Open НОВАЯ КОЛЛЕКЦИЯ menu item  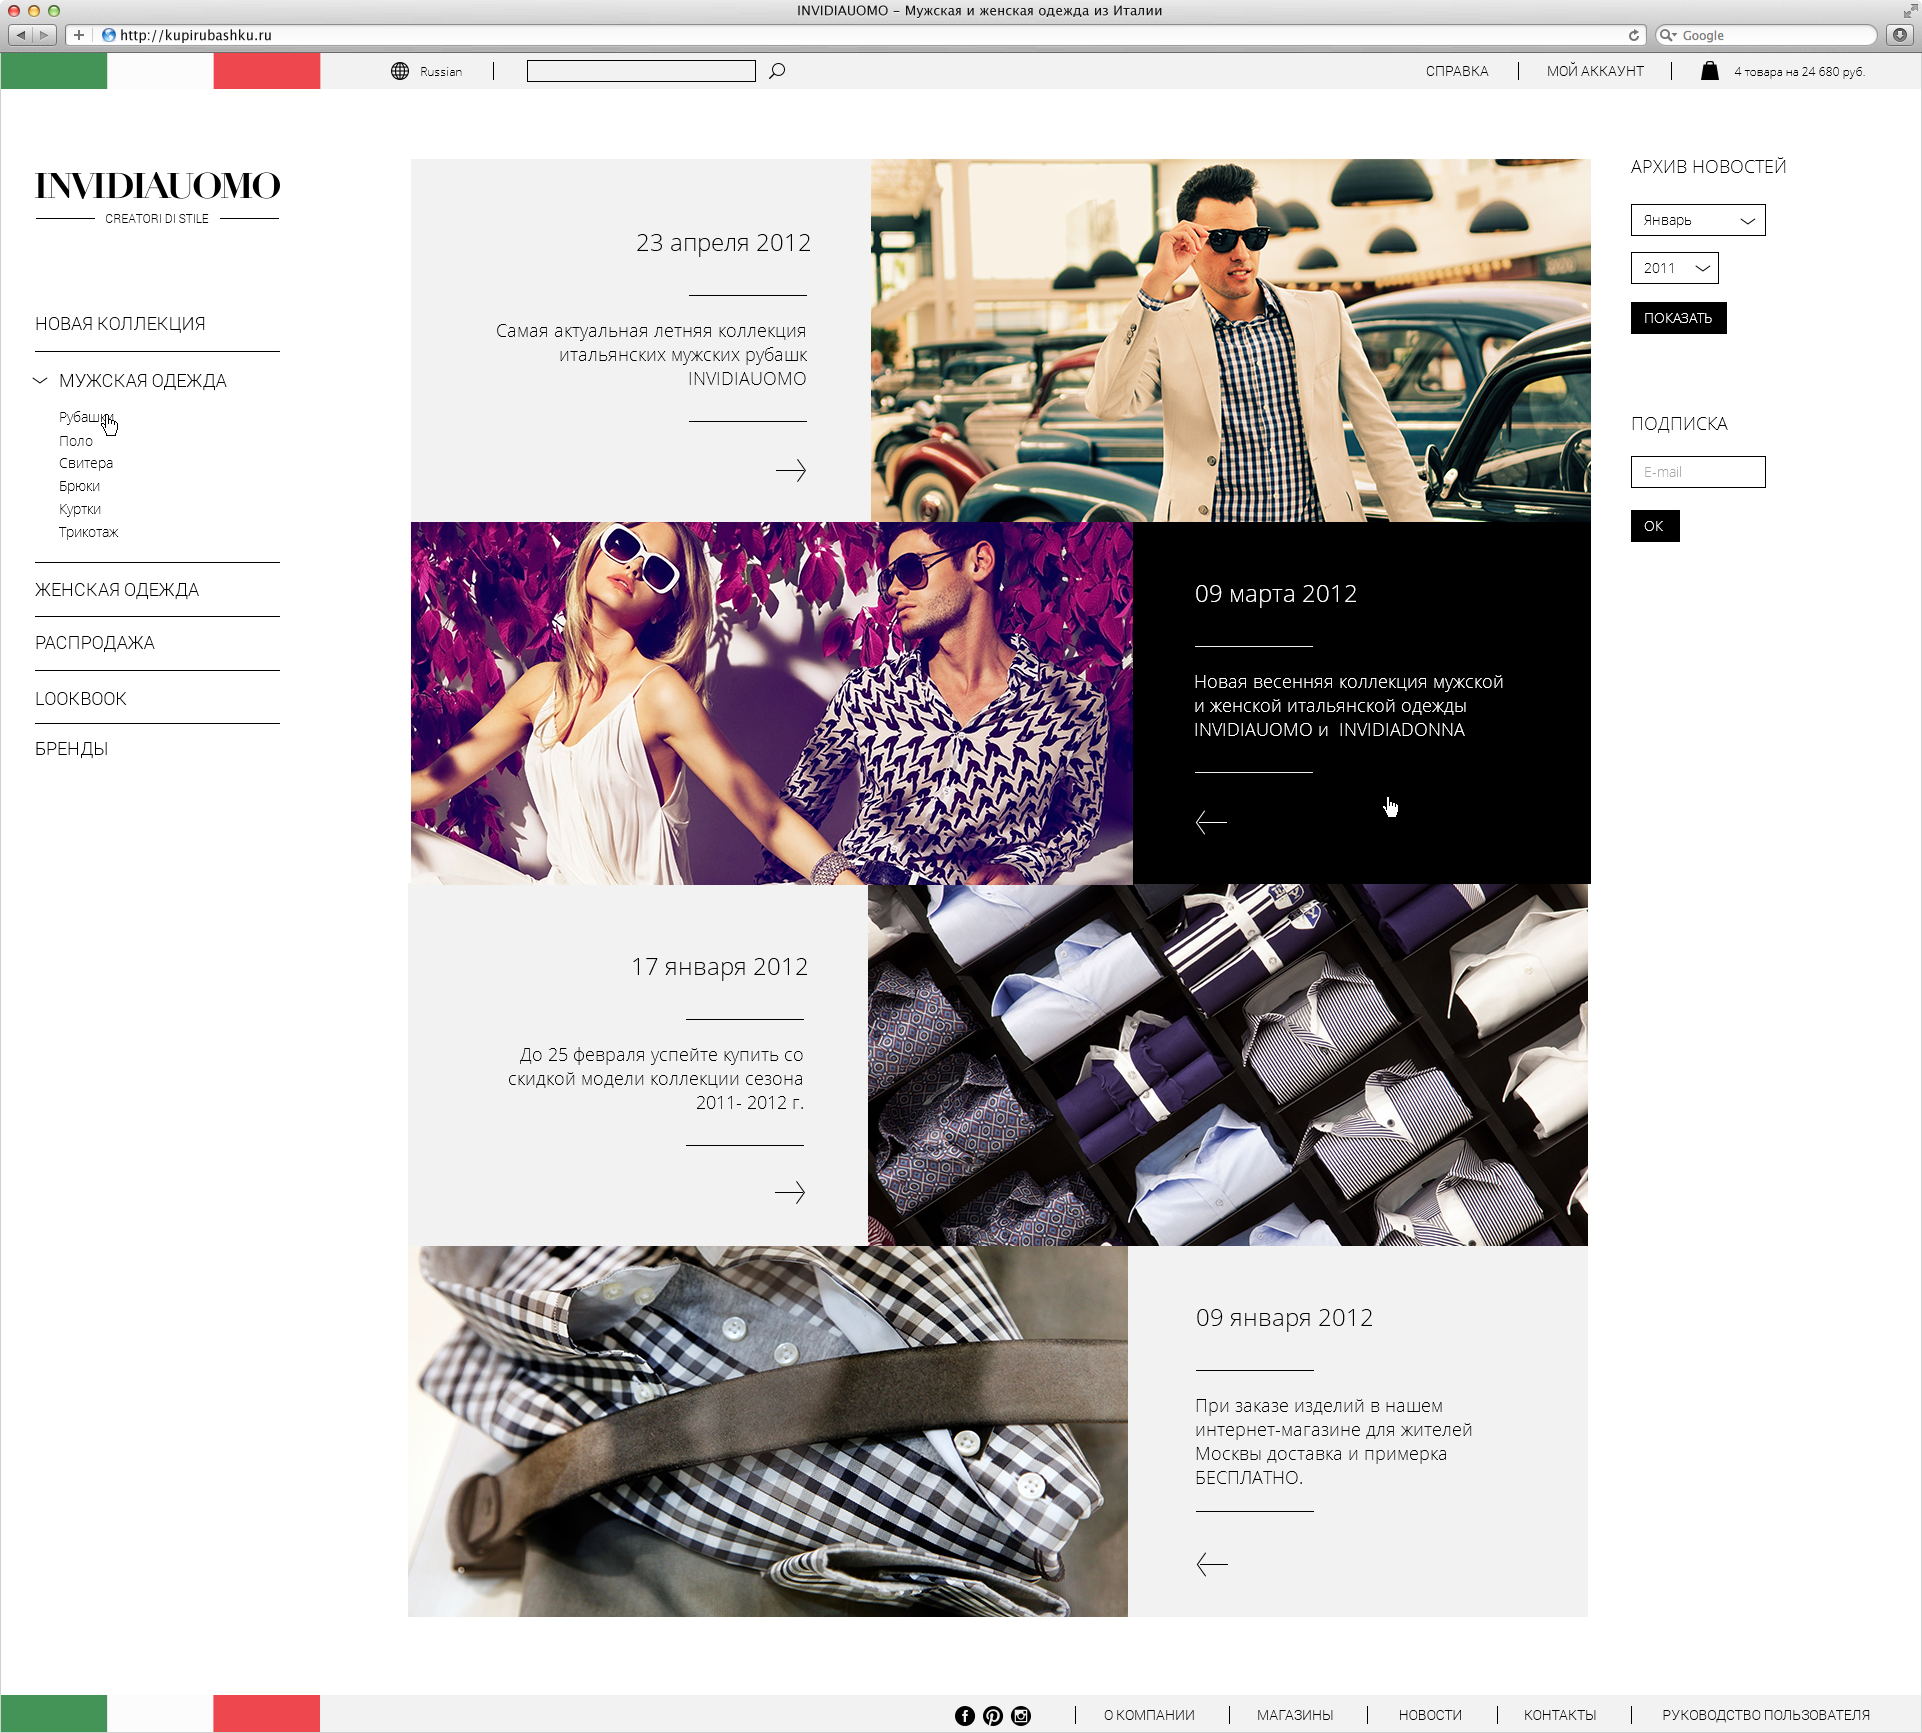tap(120, 324)
